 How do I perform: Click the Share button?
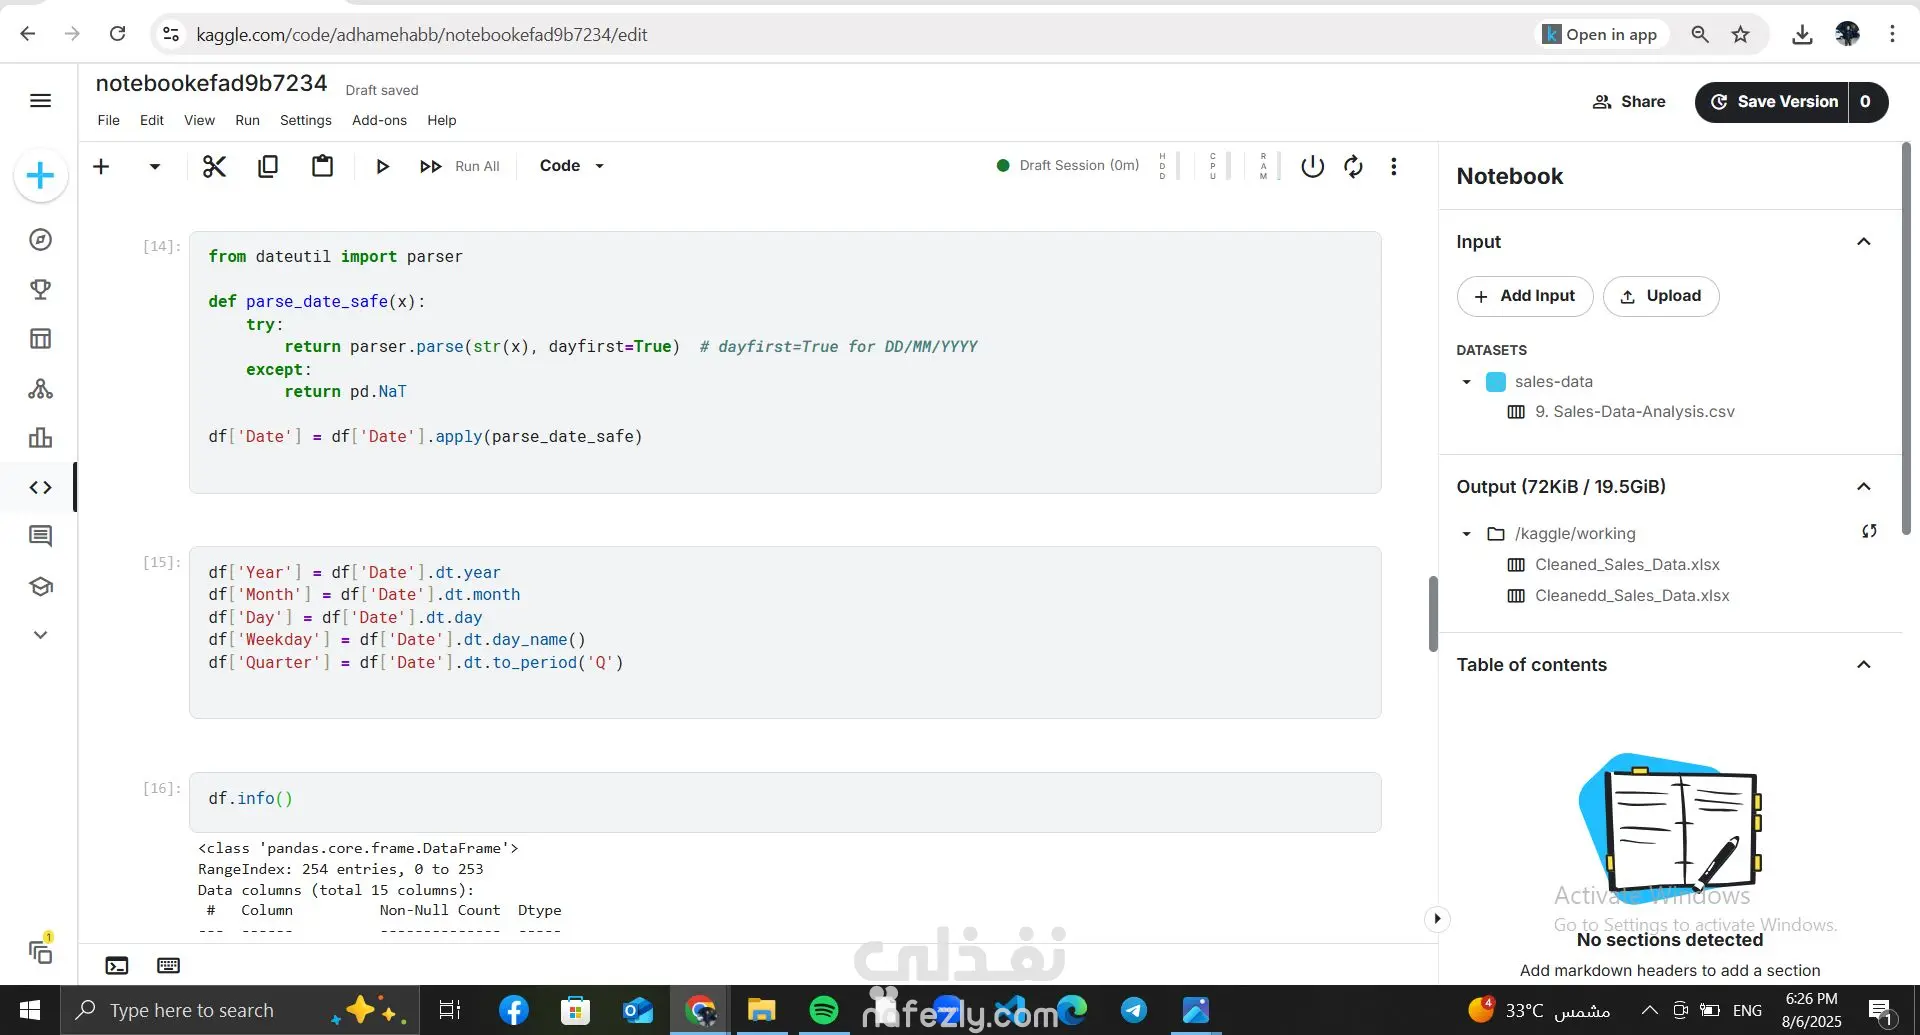(x=1629, y=102)
